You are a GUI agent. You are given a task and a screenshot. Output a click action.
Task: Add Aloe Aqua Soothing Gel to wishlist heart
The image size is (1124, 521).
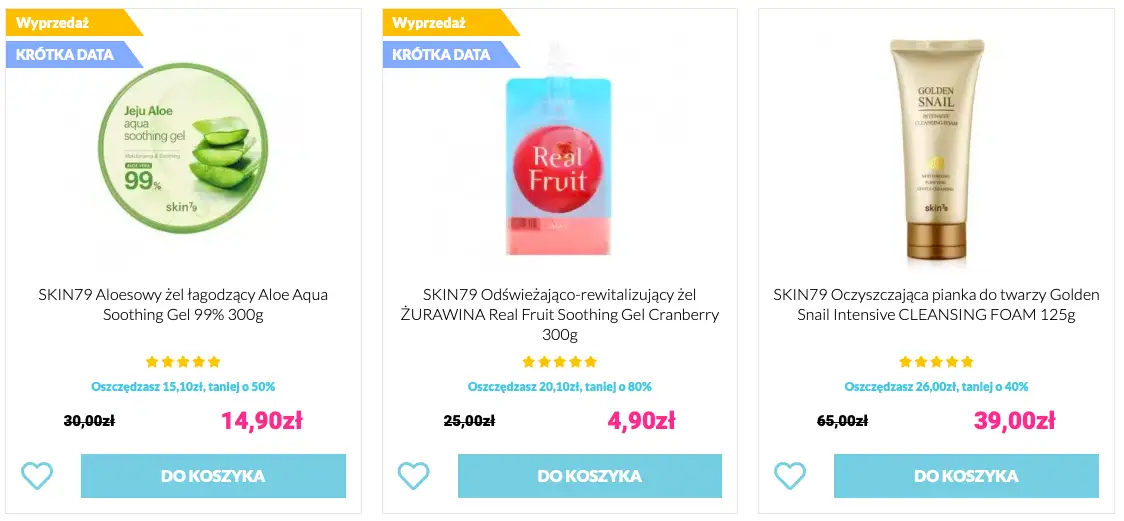pos(37,475)
